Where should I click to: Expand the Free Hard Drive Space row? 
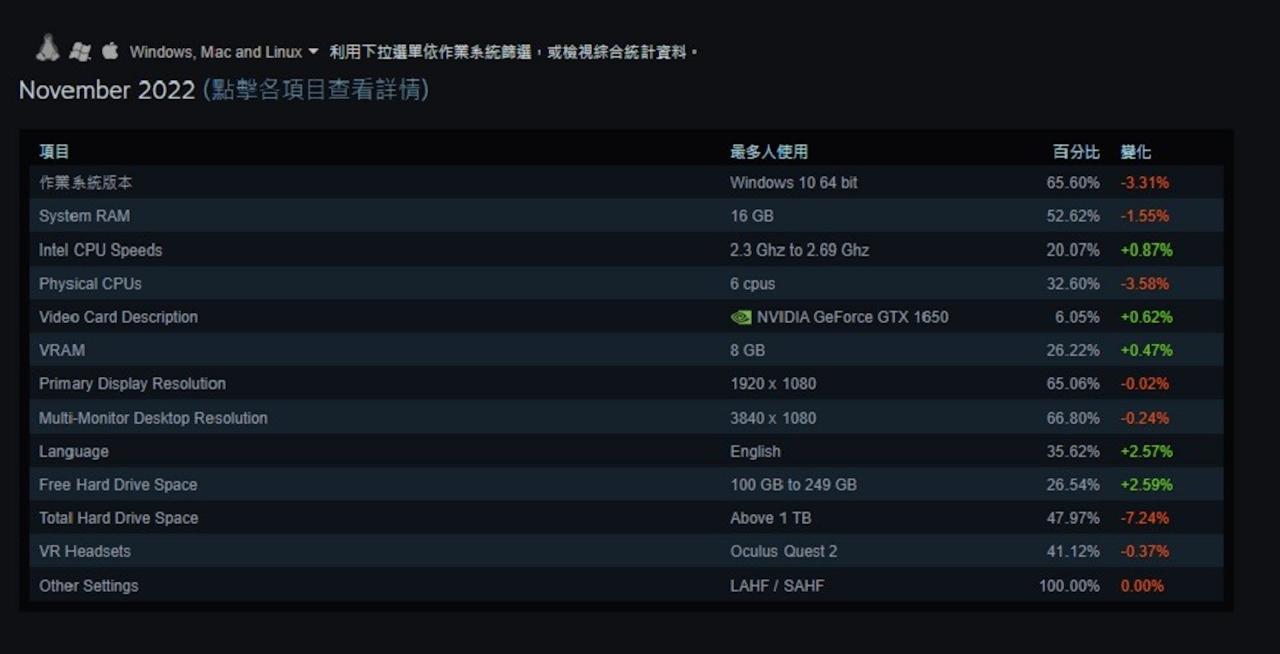pyautogui.click(x=118, y=485)
